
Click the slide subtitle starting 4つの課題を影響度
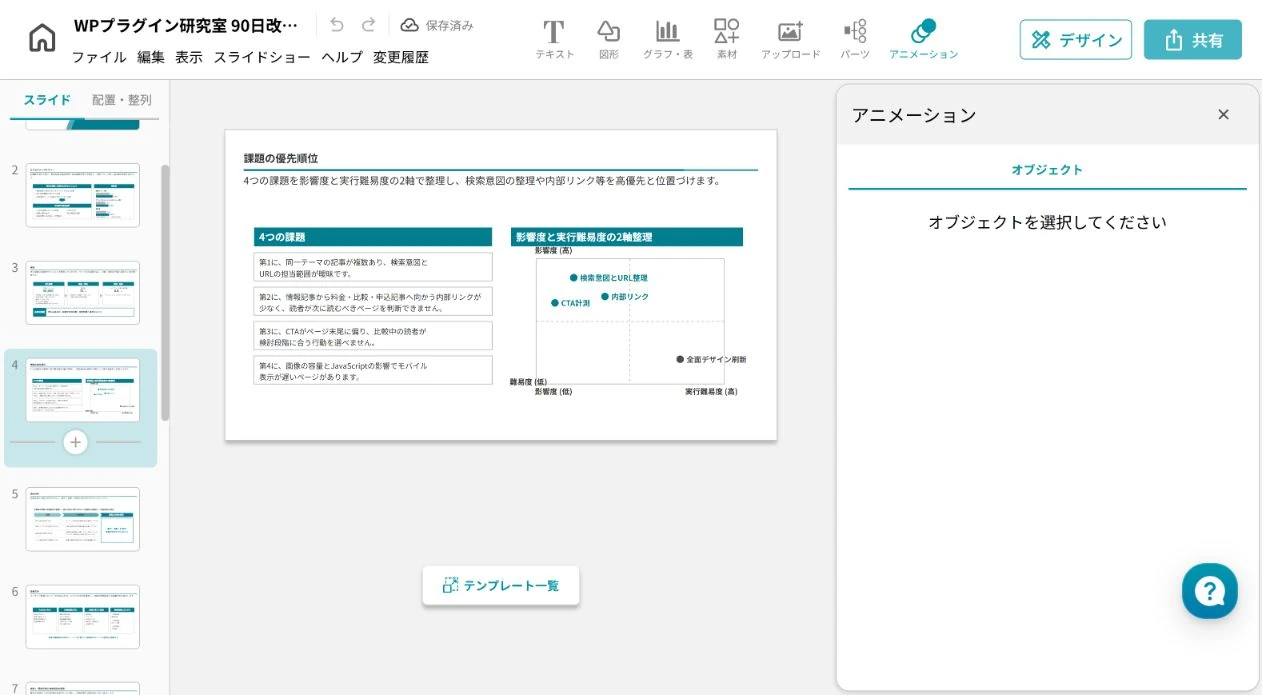(482, 181)
